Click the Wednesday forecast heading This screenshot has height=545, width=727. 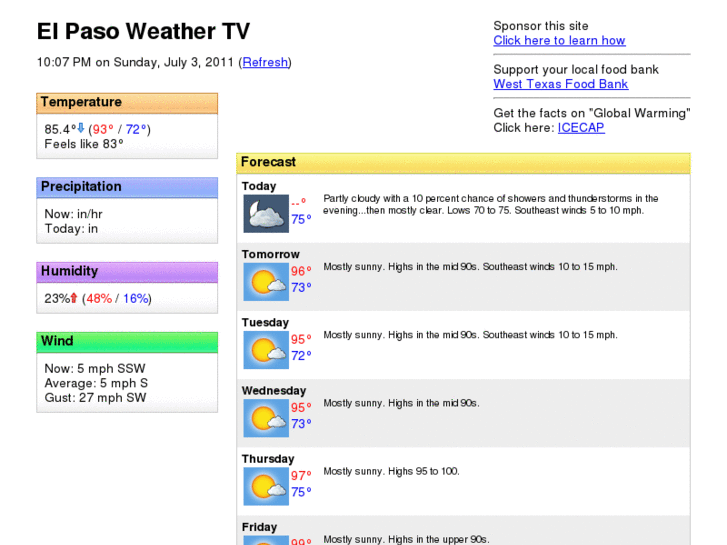[274, 391]
